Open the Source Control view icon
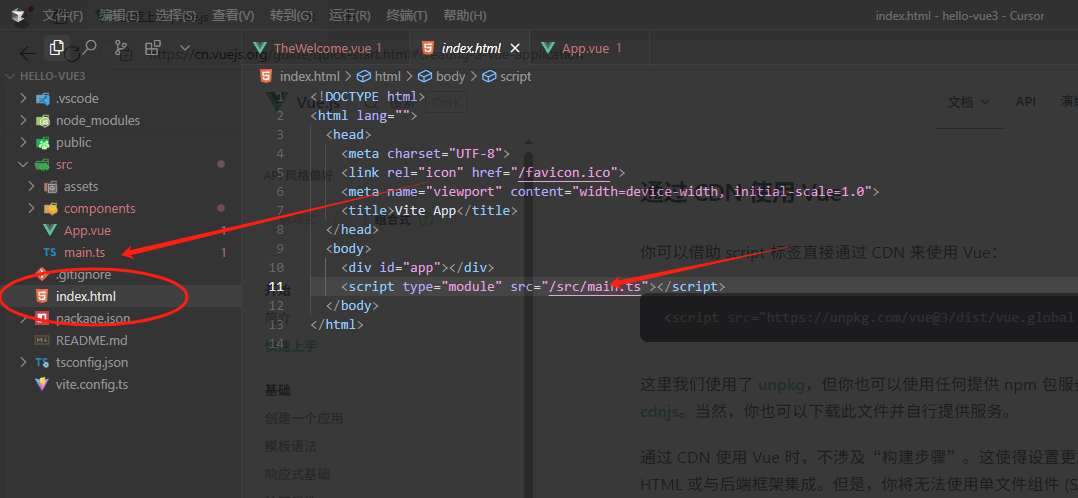Screen dimensions: 1078x498 click(x=122, y=47)
